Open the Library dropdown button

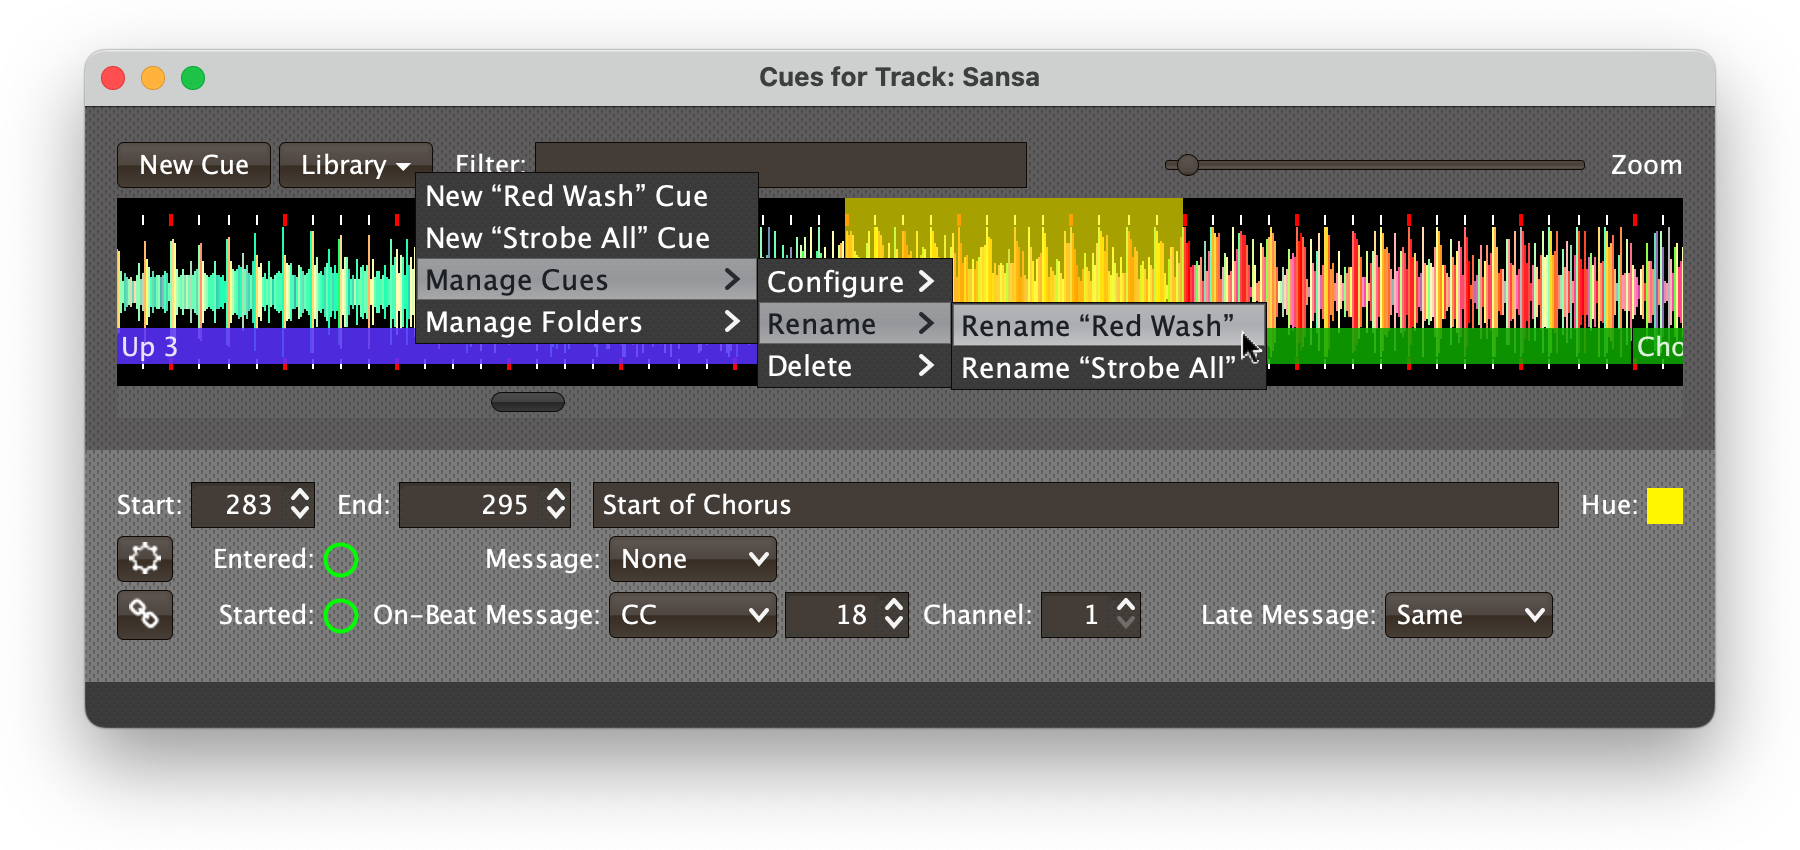click(x=355, y=165)
